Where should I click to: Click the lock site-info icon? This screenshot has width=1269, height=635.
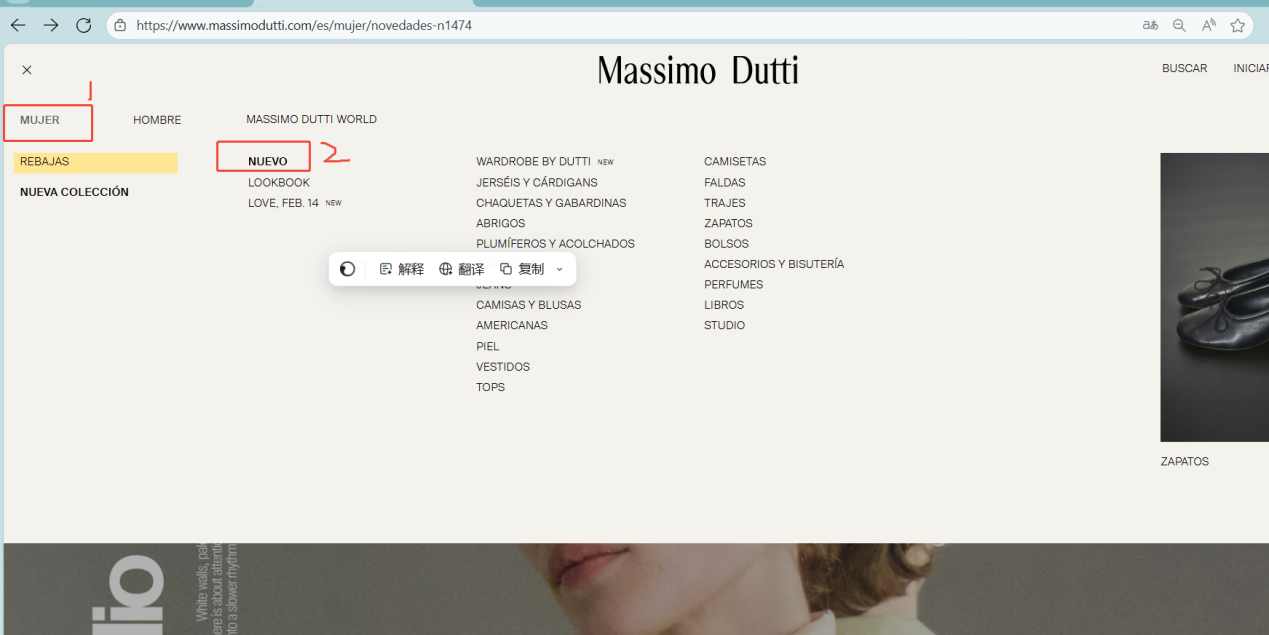120,25
